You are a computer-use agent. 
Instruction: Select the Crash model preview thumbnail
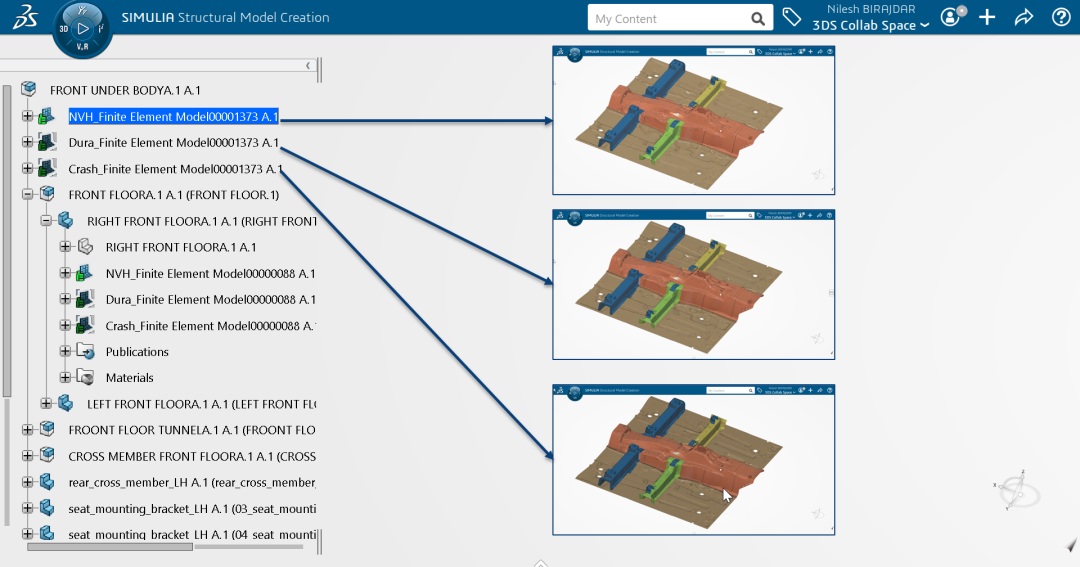(694, 460)
